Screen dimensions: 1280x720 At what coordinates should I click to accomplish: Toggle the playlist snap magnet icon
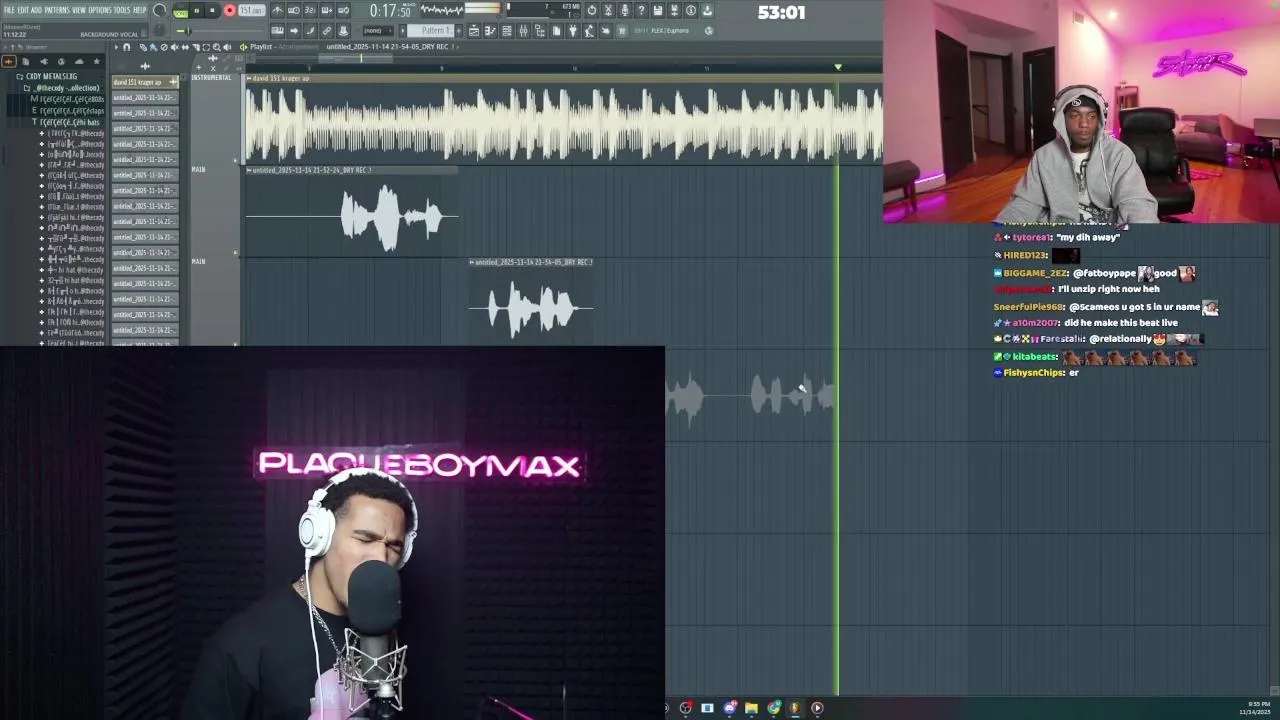[126, 47]
